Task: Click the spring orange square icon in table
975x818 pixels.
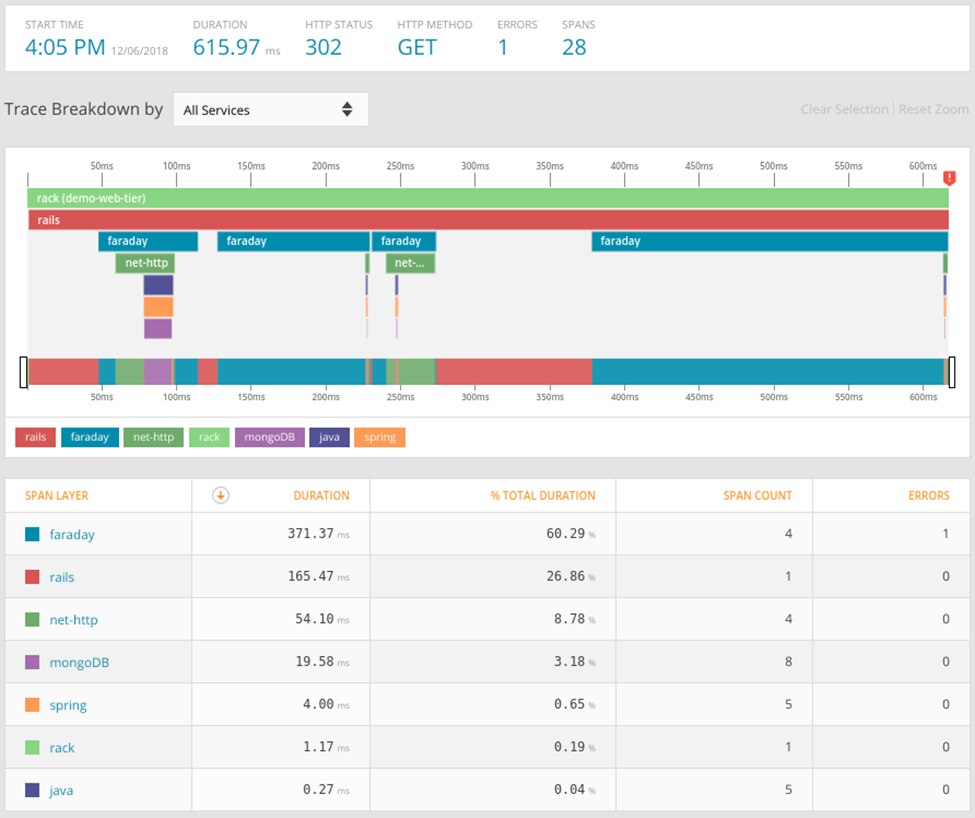Action: [32, 705]
